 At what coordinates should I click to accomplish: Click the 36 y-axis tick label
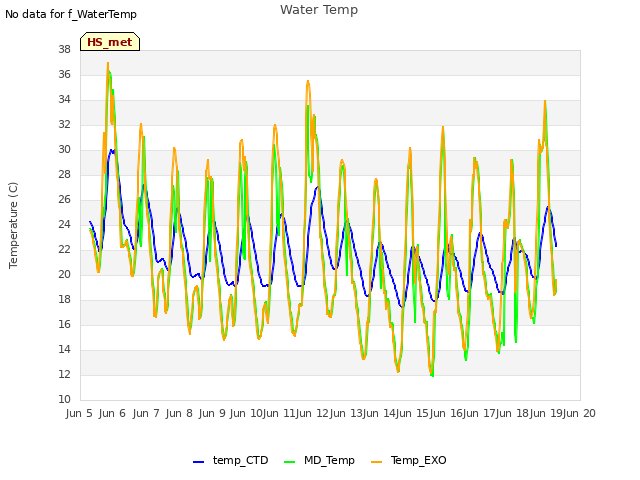(x=64, y=75)
